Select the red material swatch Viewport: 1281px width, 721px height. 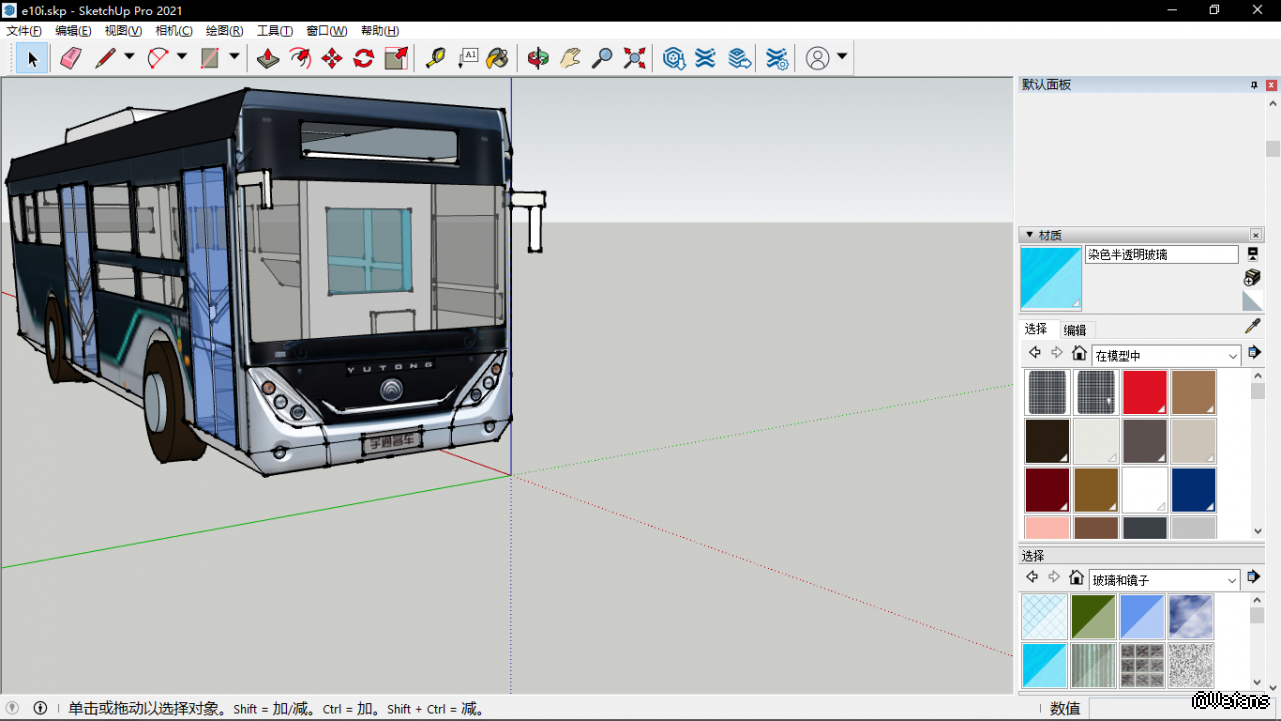tap(1144, 392)
